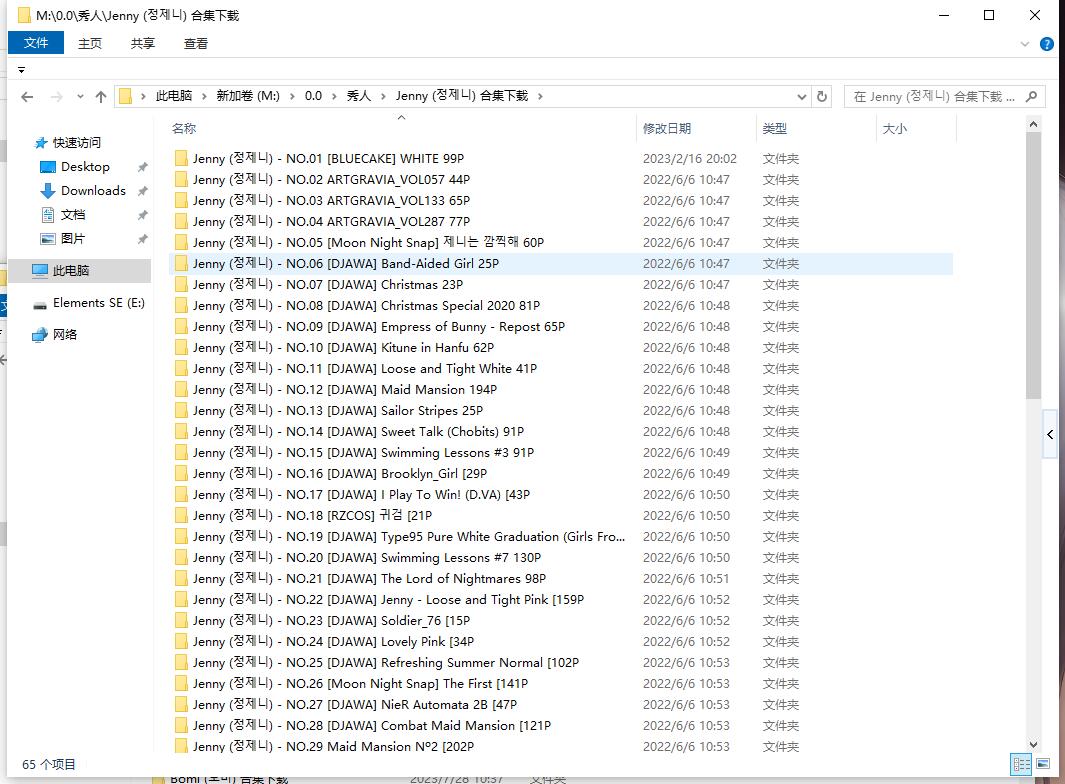This screenshot has height=784, width=1065.
Task: Click folder icon of NO.02 ARTGRAVIA_VOL057
Action: pos(181,179)
